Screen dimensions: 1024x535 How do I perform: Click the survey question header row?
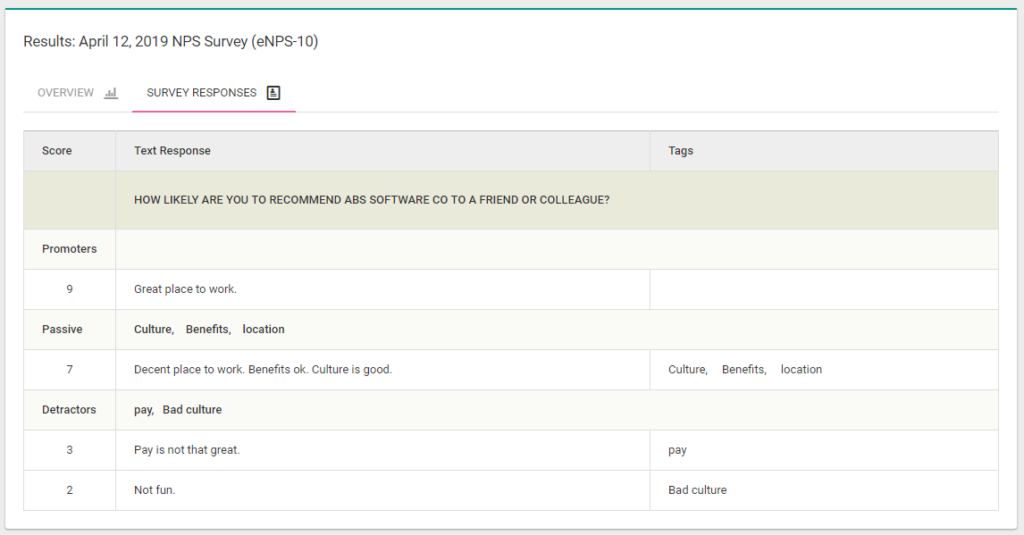pos(372,200)
